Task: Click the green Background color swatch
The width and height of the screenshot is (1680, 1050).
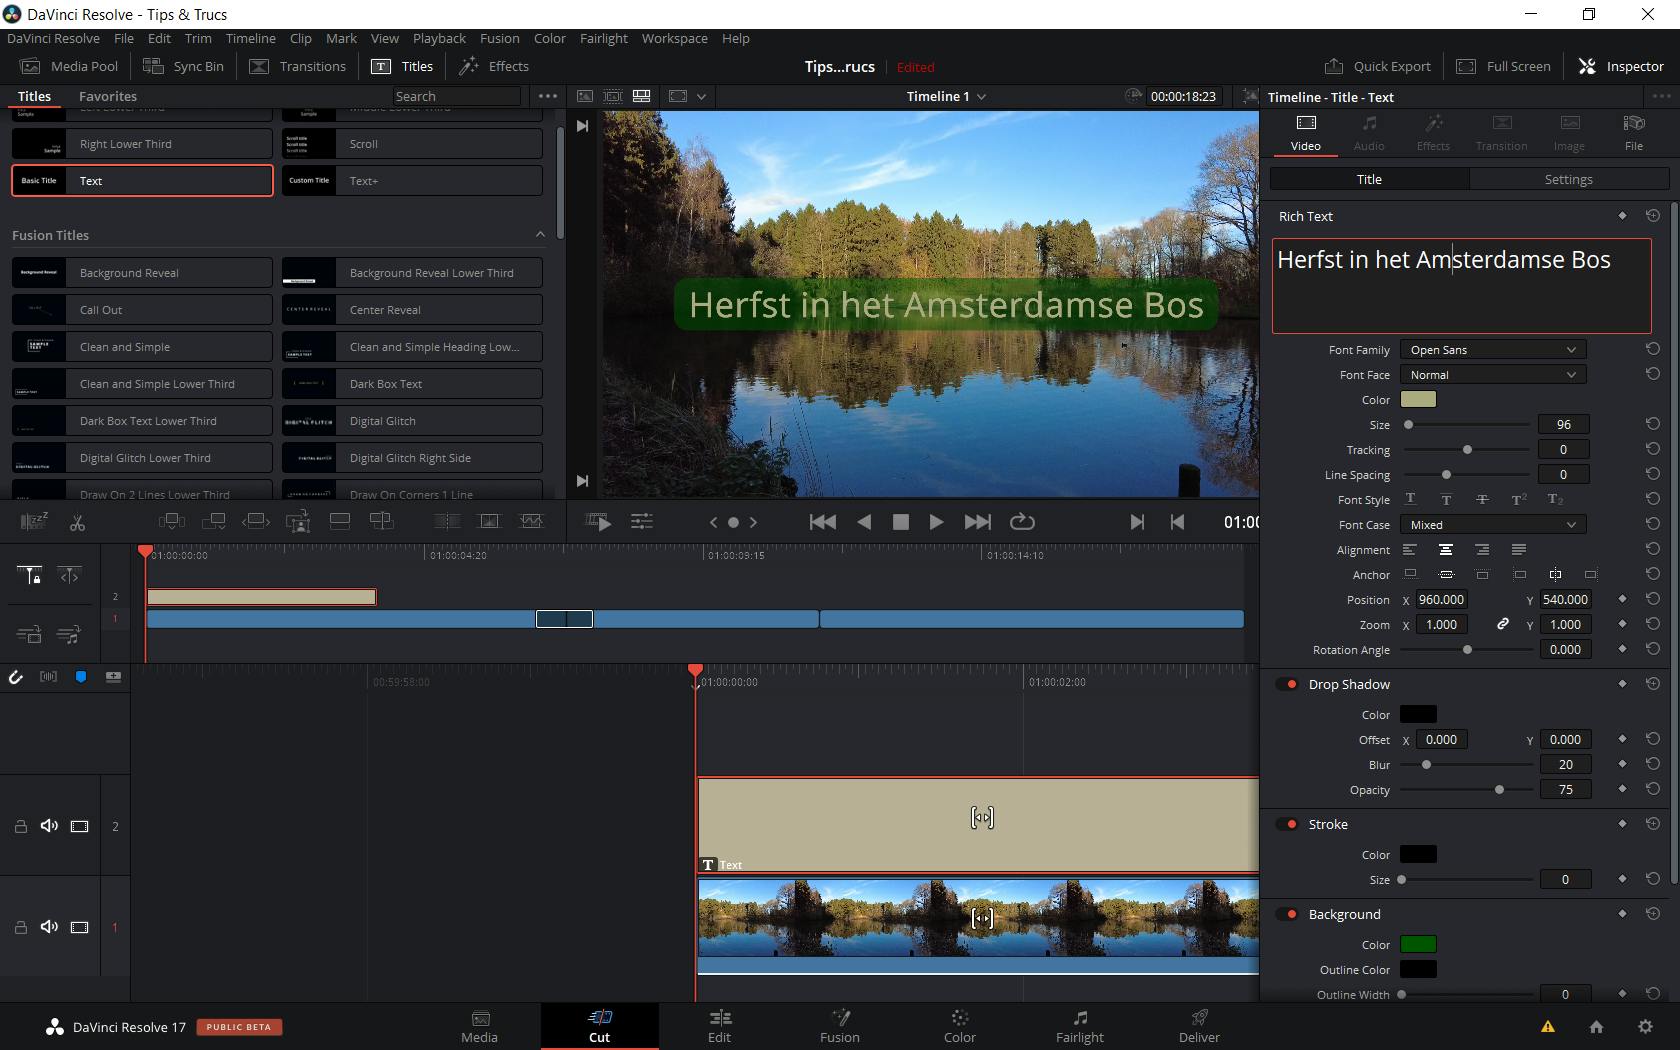Action: [x=1418, y=944]
